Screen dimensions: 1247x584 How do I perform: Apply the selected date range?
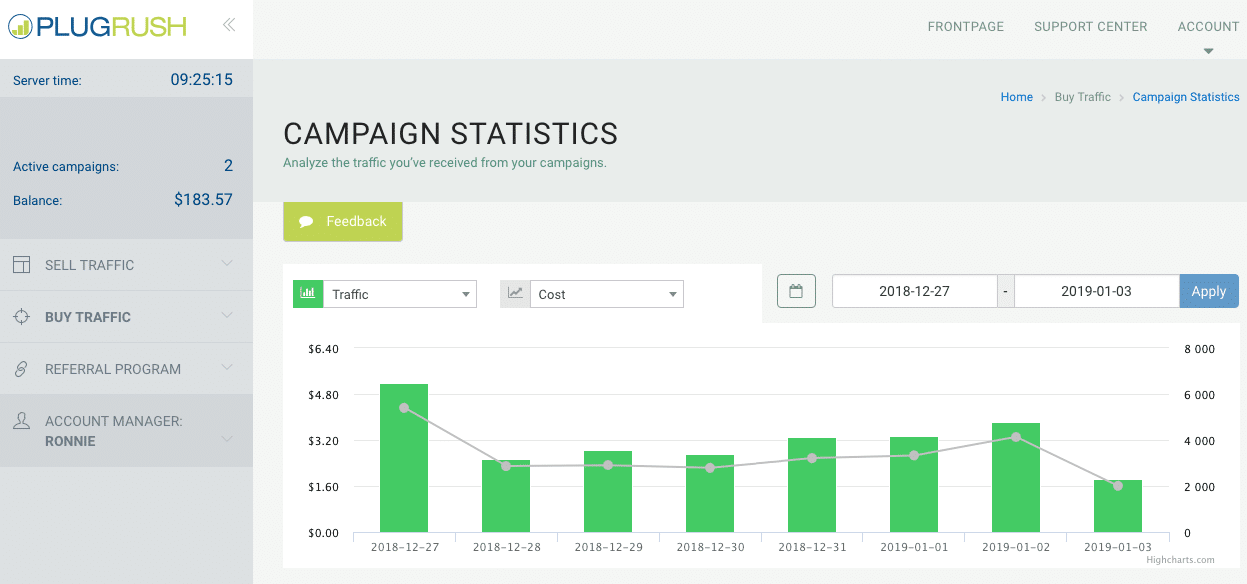click(1208, 291)
